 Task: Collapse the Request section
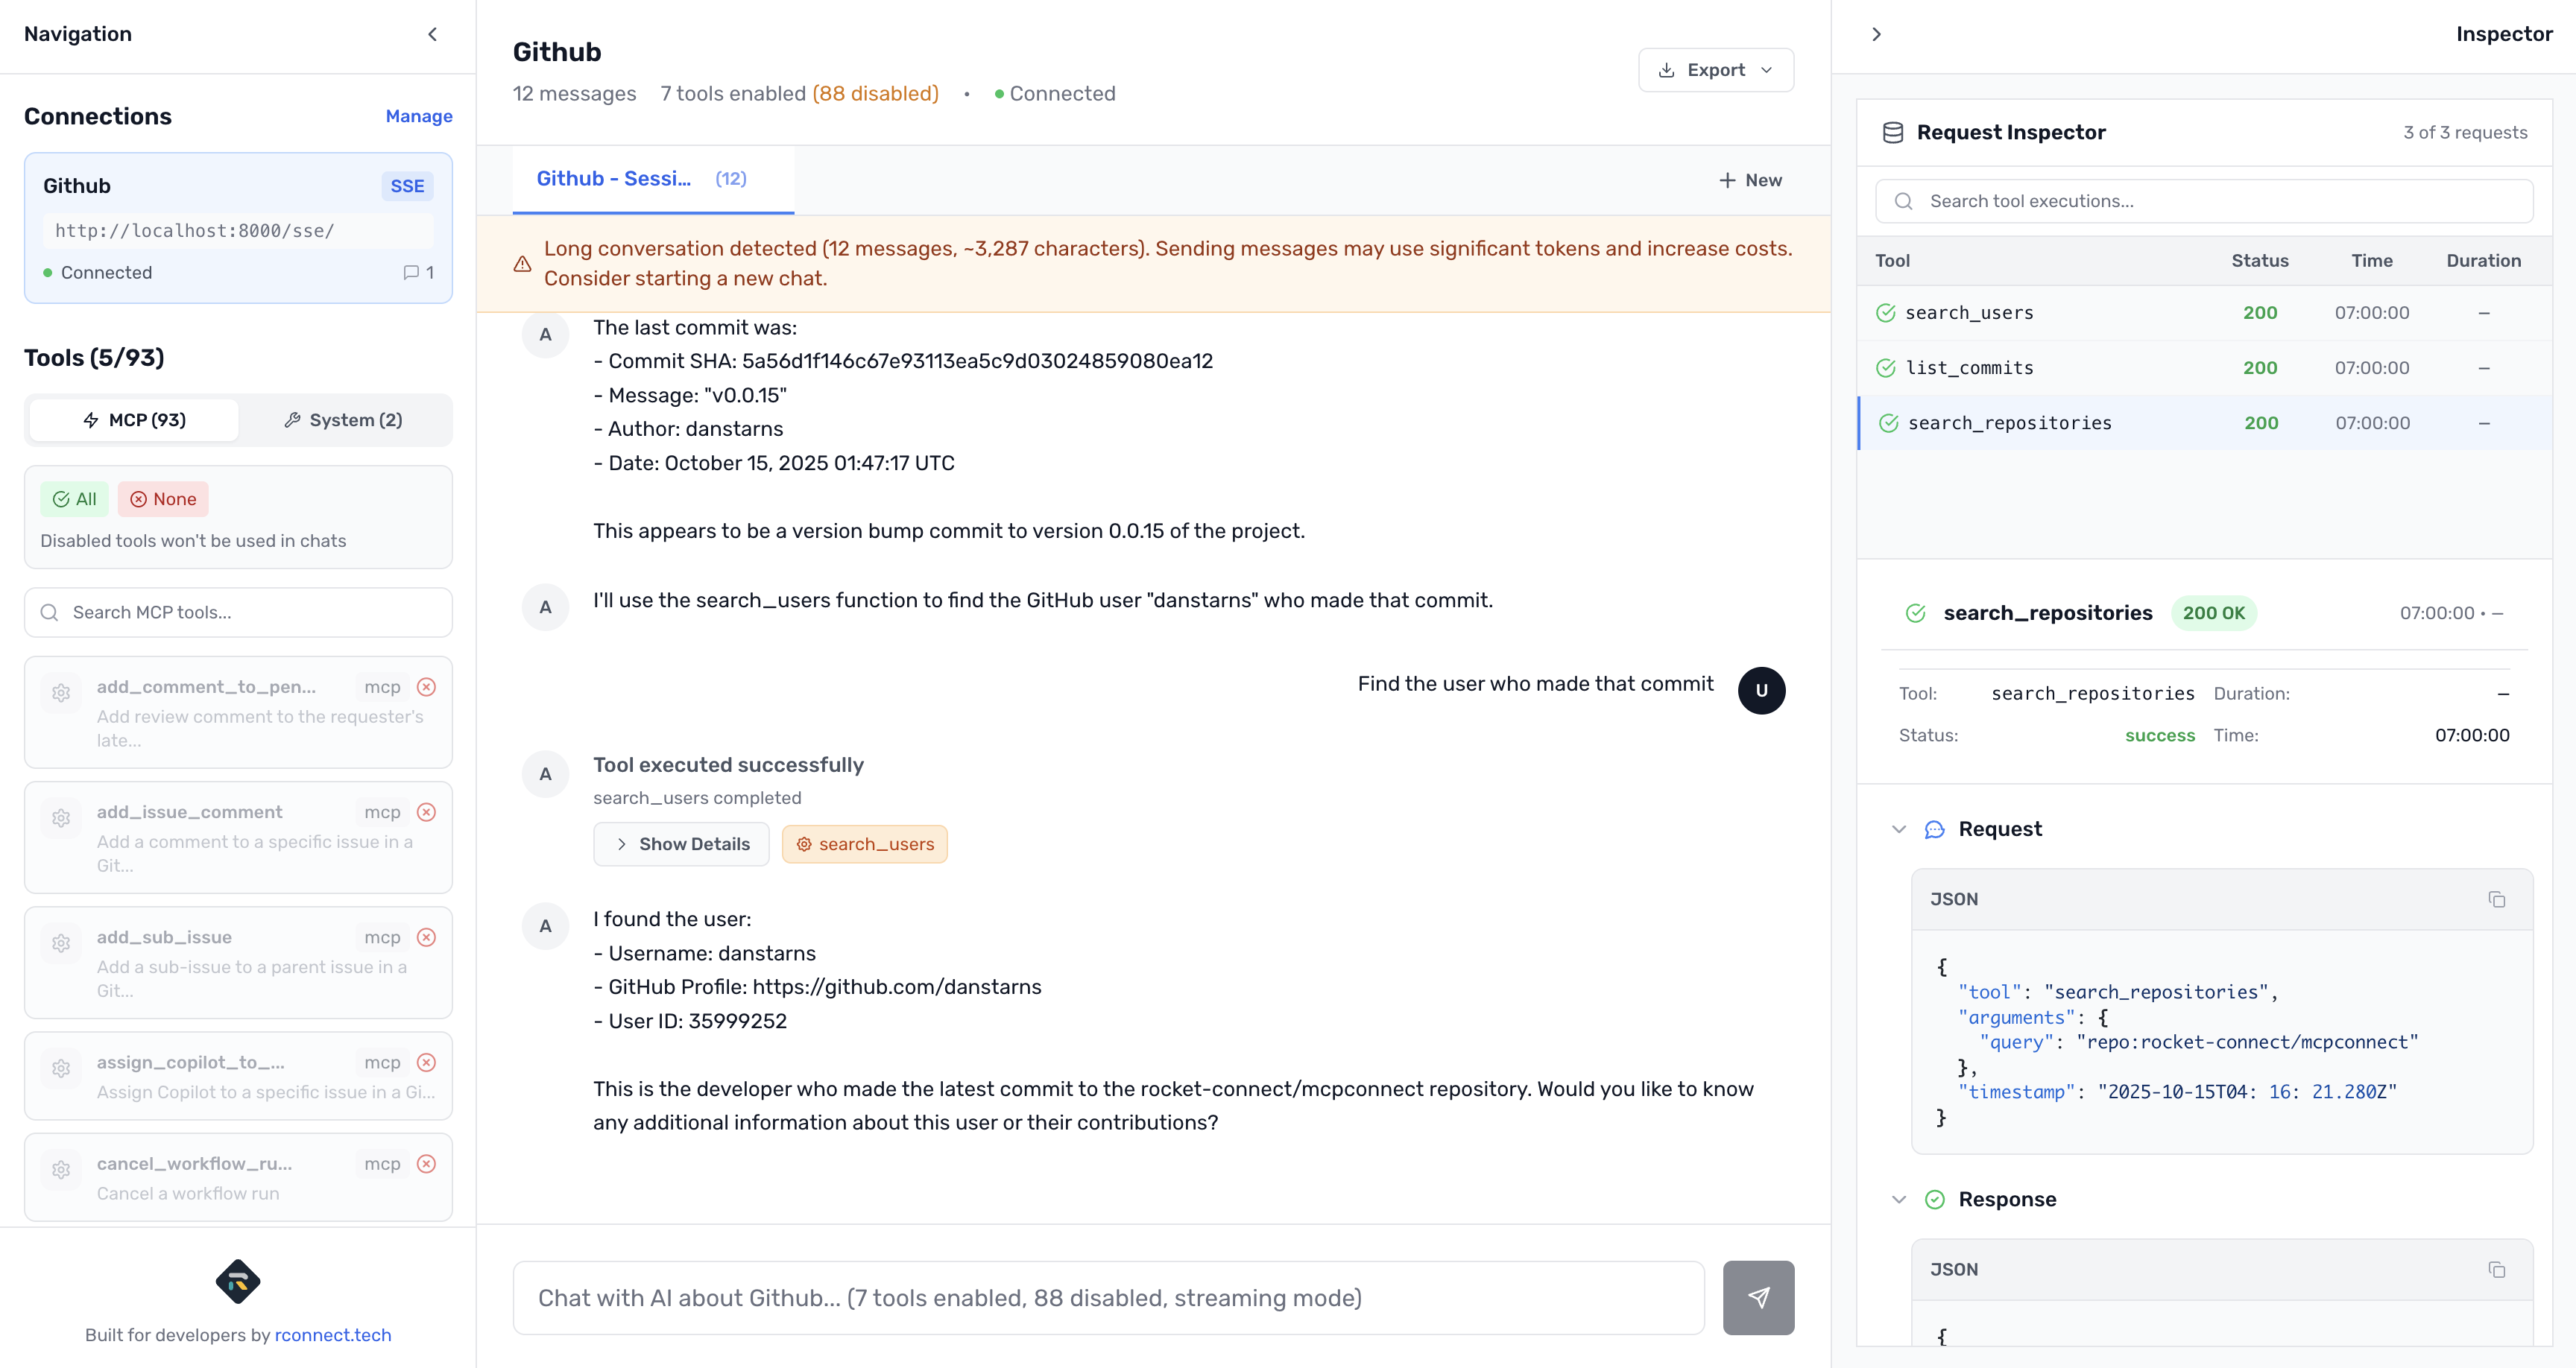tap(1899, 828)
